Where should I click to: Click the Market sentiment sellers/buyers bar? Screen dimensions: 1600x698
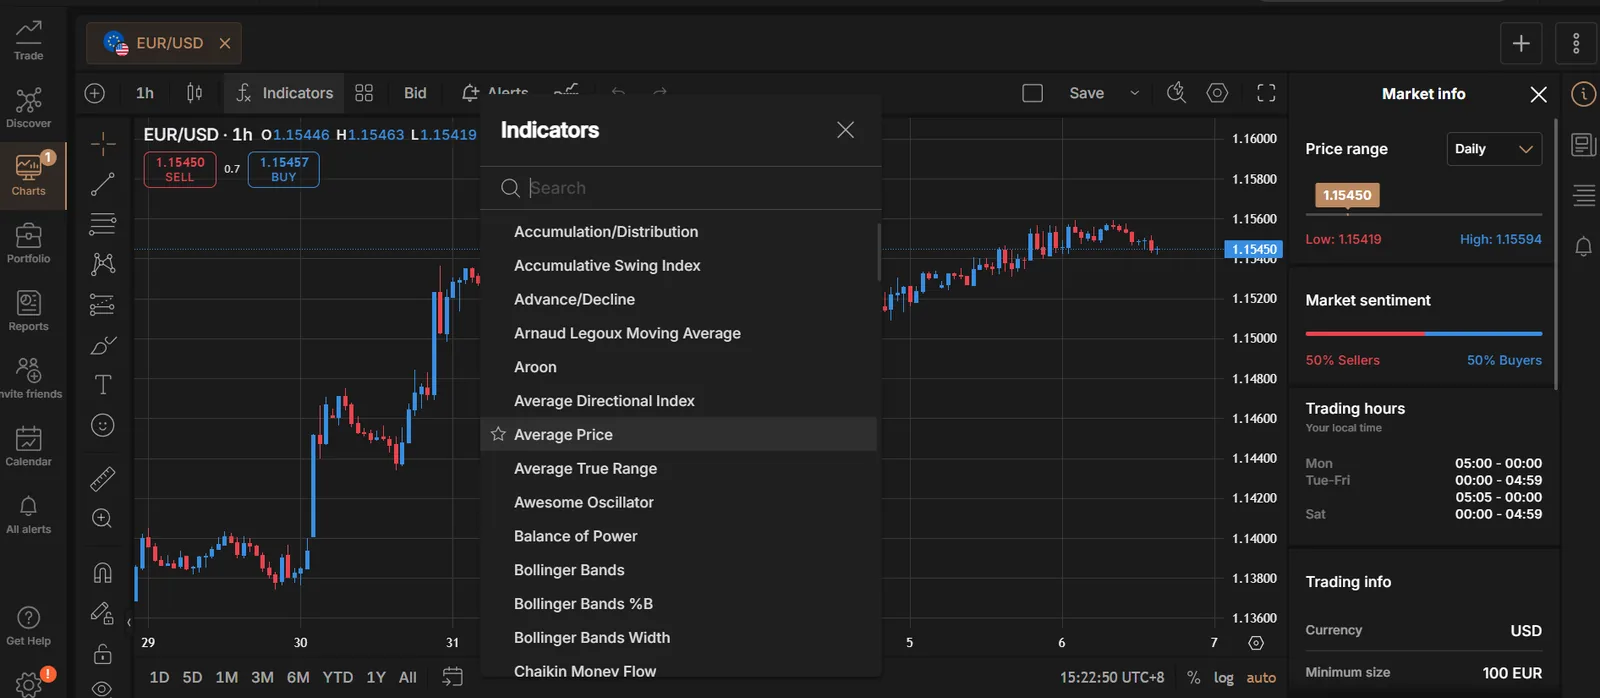1423,333
